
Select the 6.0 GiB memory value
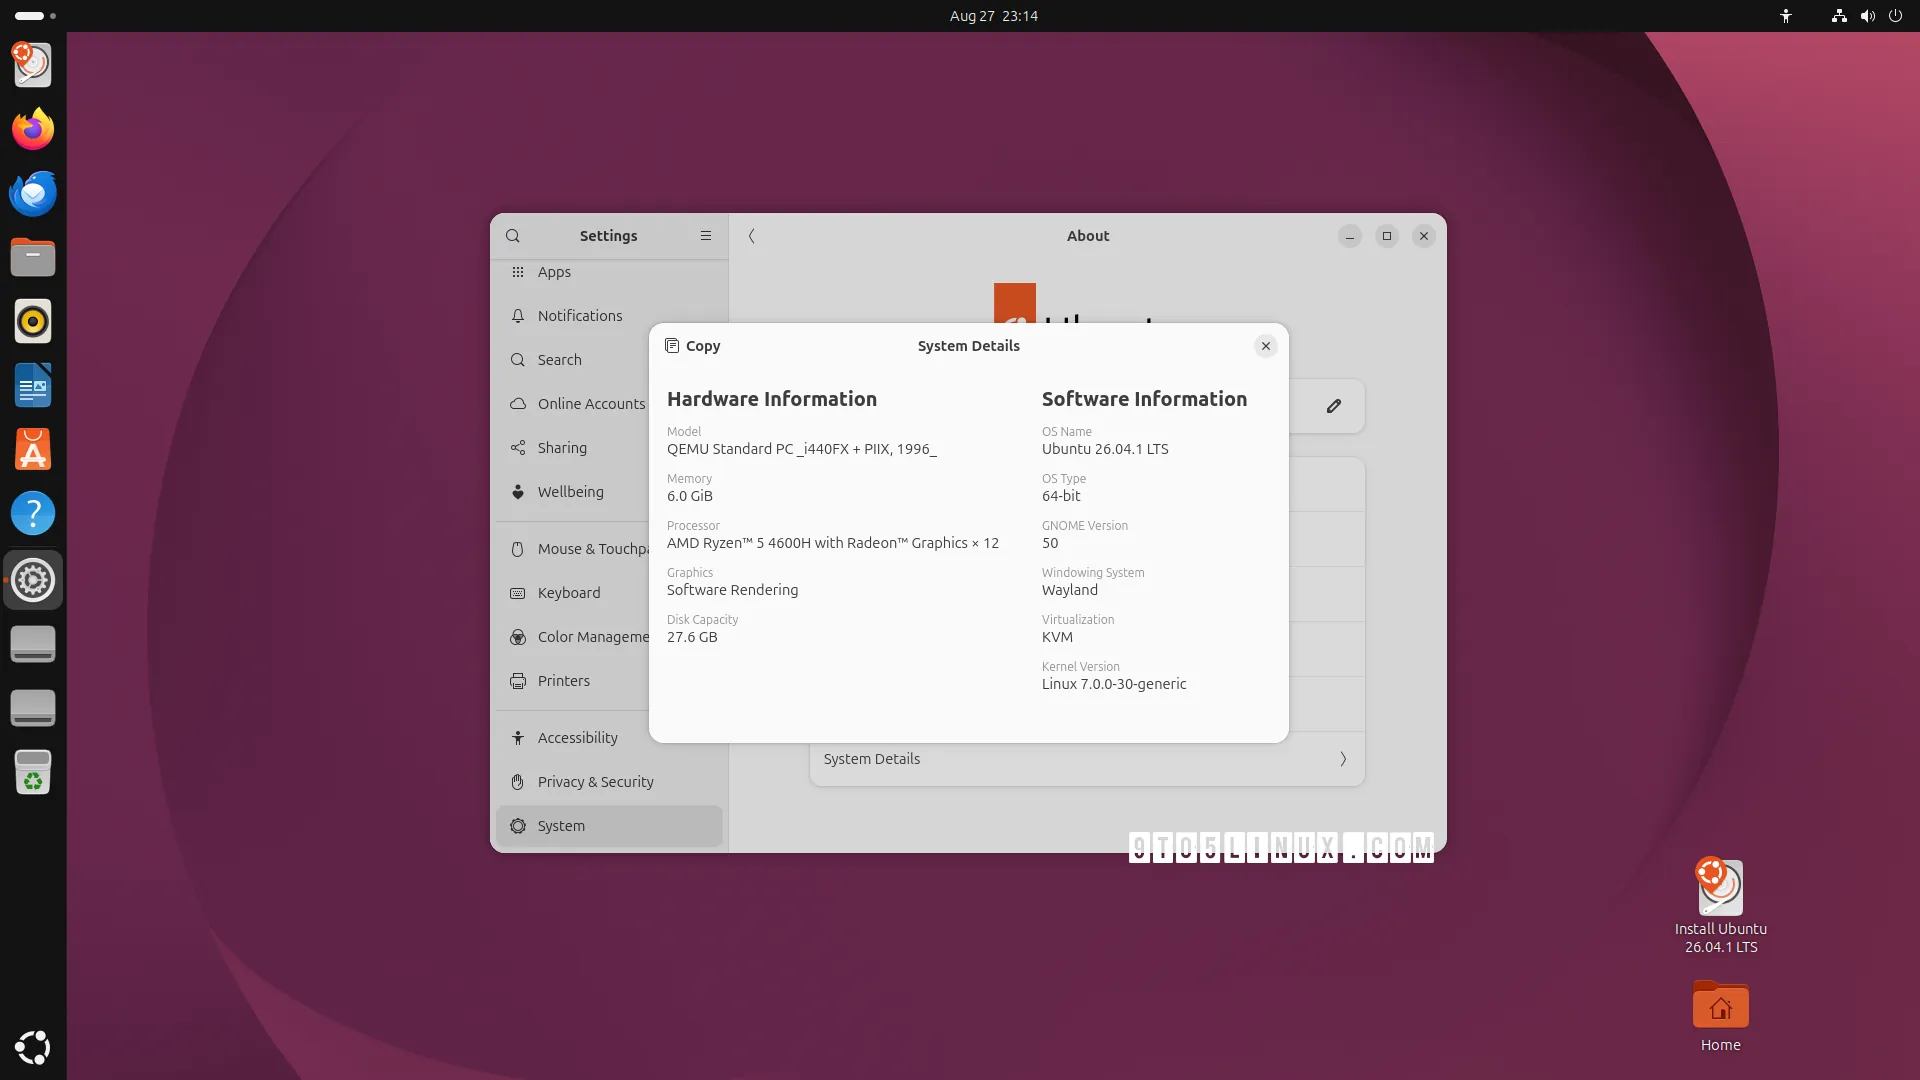pos(690,496)
